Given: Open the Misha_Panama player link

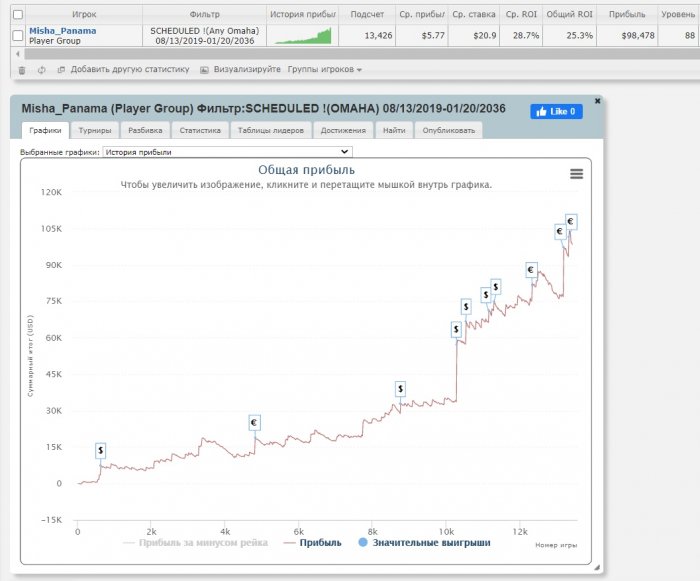Looking at the screenshot, I should (62, 31).
